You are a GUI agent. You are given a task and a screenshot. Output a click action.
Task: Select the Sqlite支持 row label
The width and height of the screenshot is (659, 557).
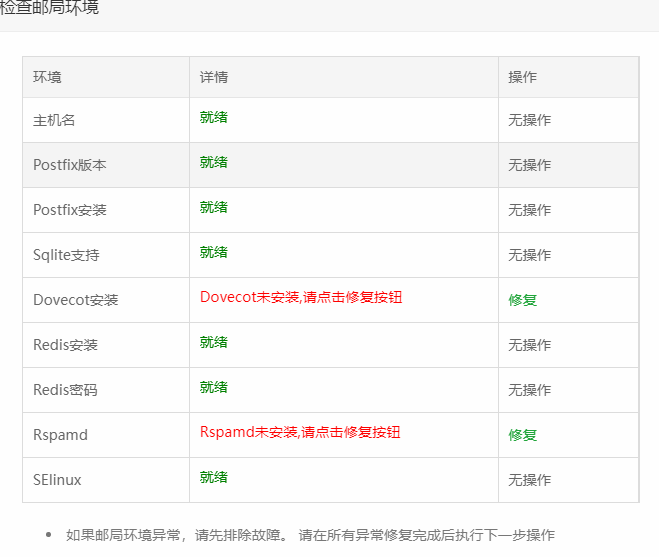66,255
